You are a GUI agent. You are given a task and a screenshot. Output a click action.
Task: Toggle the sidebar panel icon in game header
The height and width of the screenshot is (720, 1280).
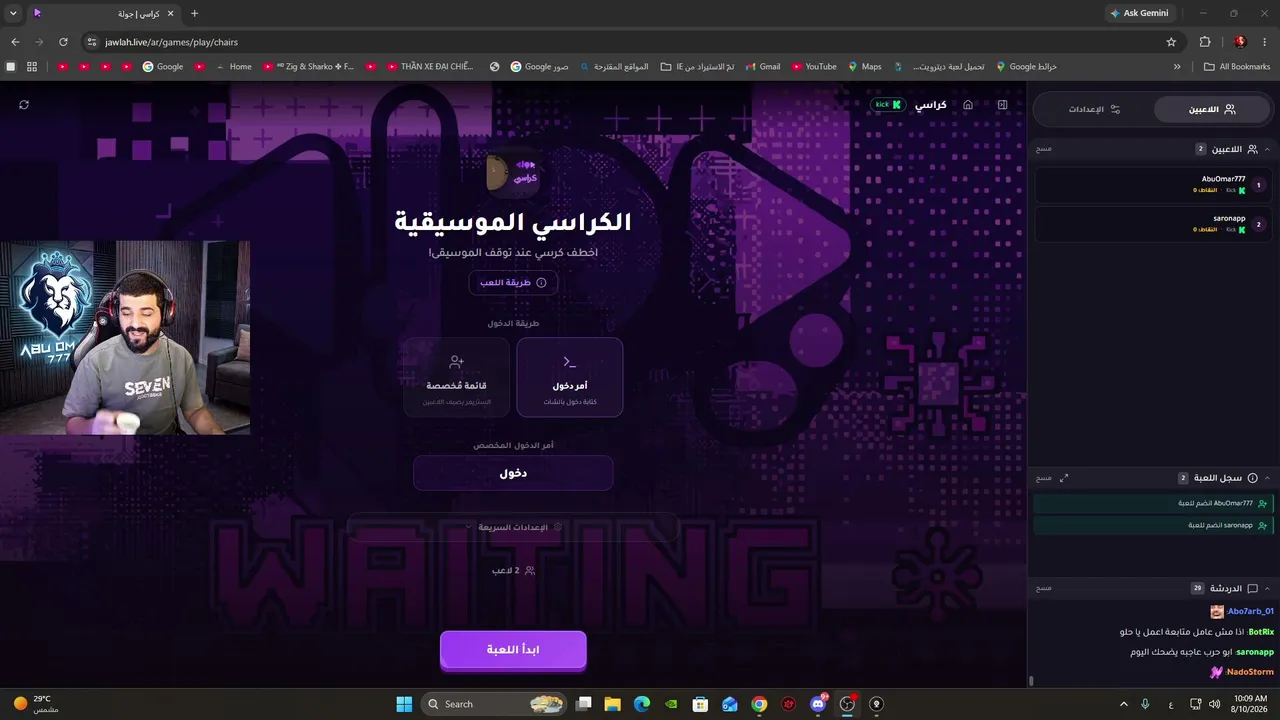(1003, 104)
